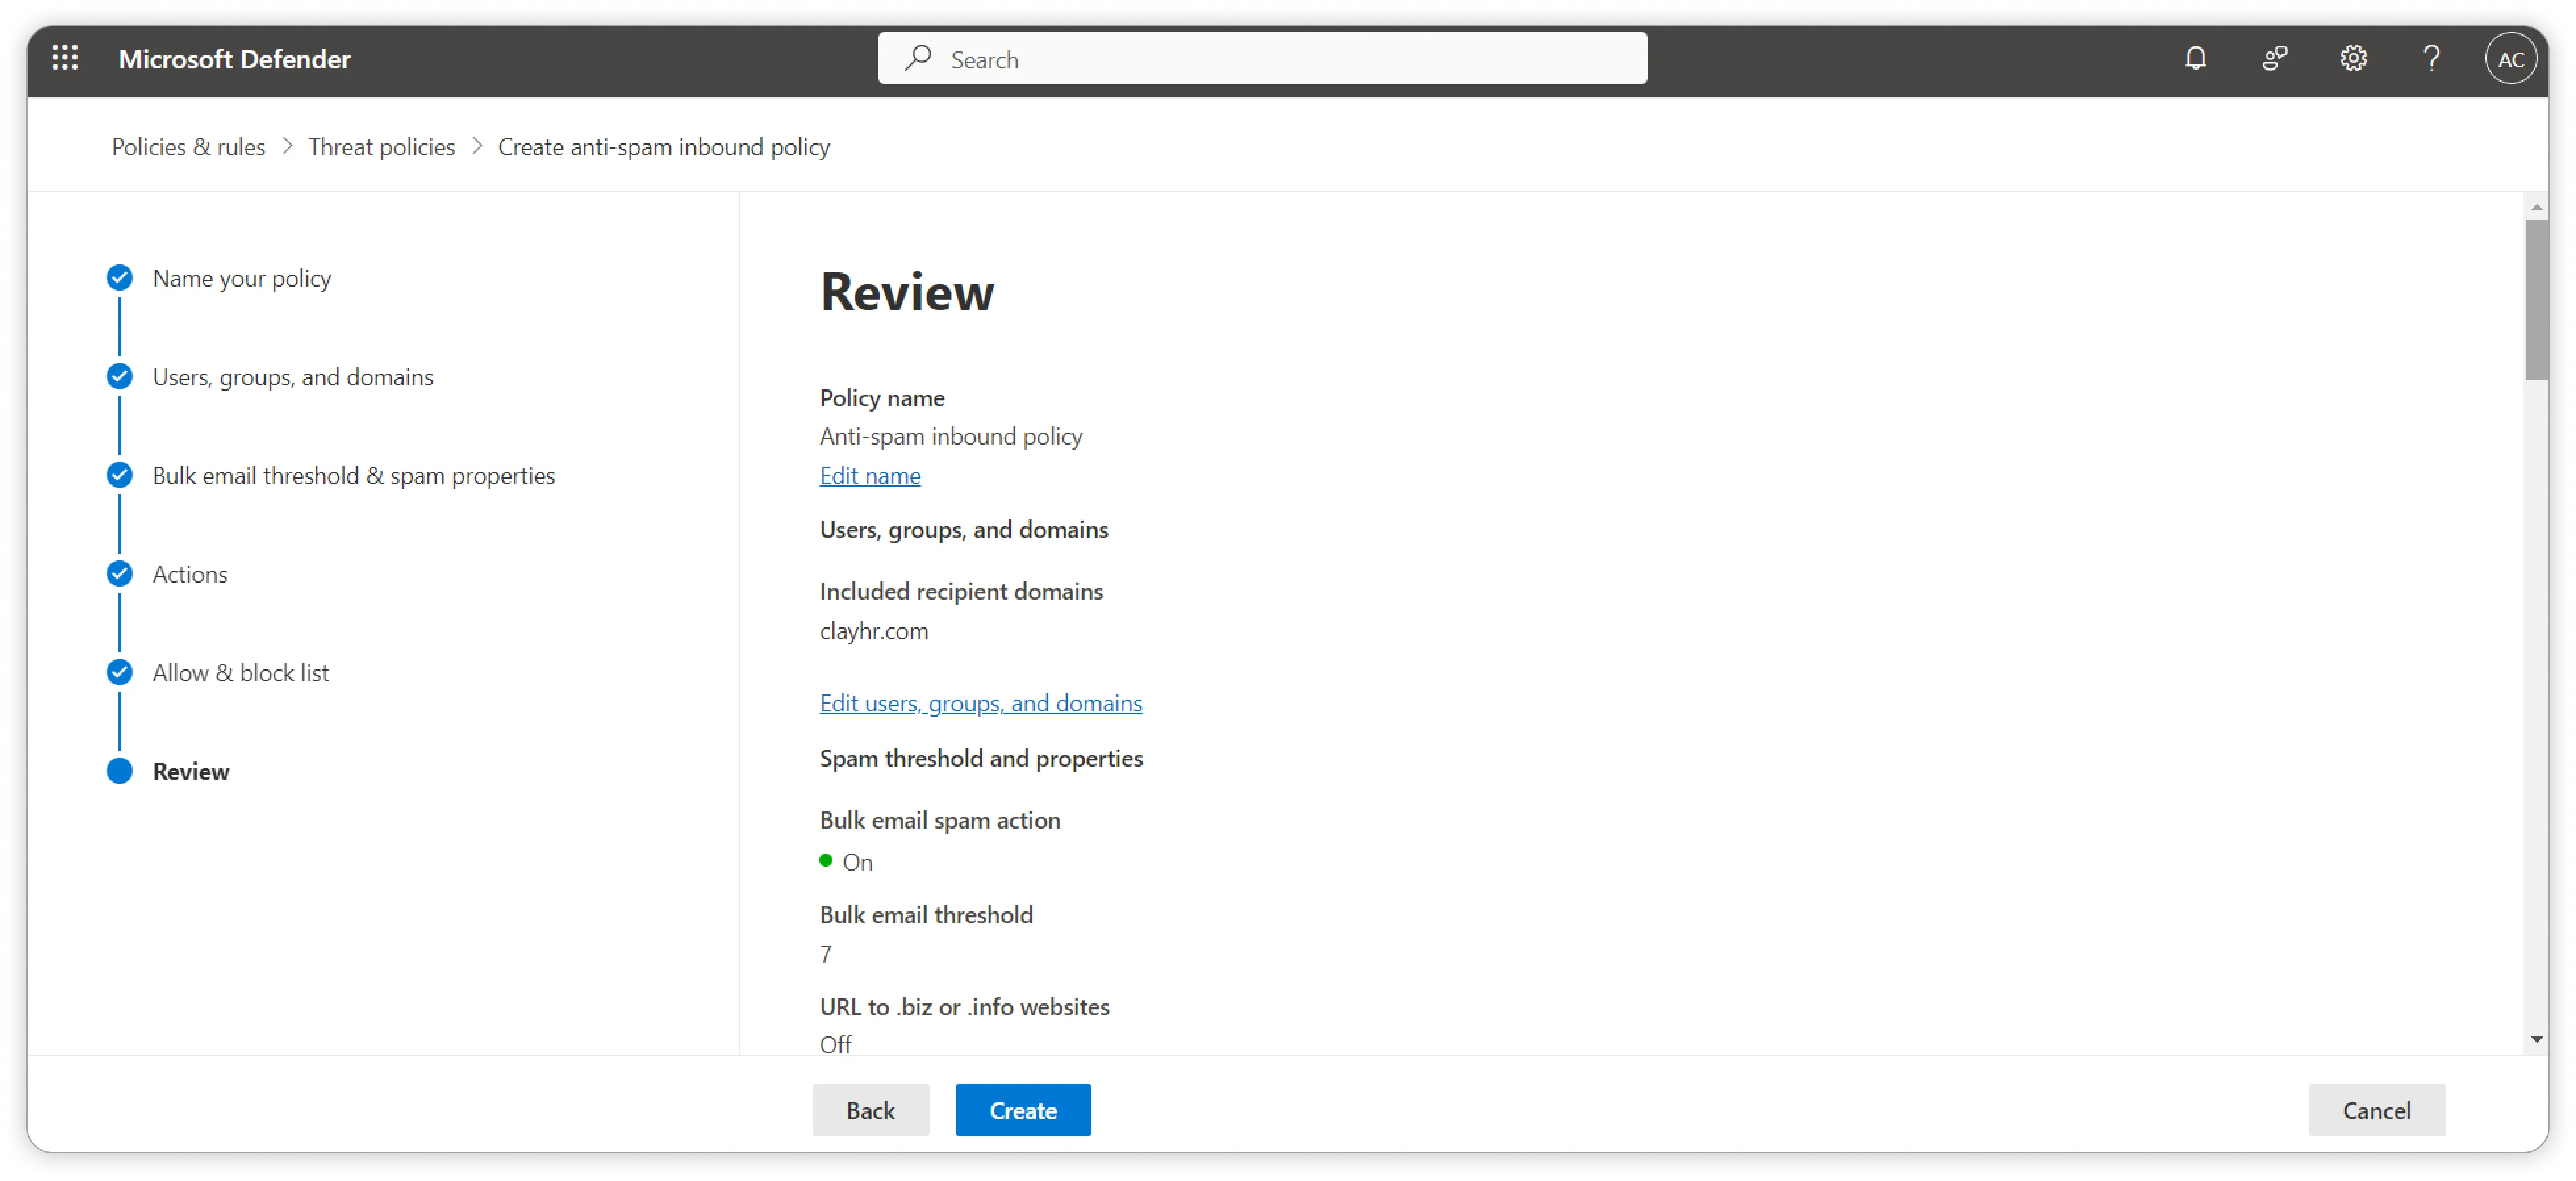Viewport: 2576px width, 1181px height.
Task: Go to Users, groups, and domains step
Action: (x=292, y=377)
